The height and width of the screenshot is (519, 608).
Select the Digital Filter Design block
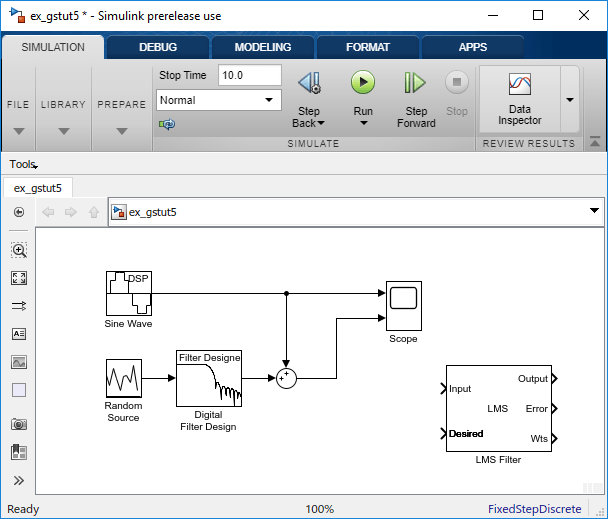coord(209,379)
